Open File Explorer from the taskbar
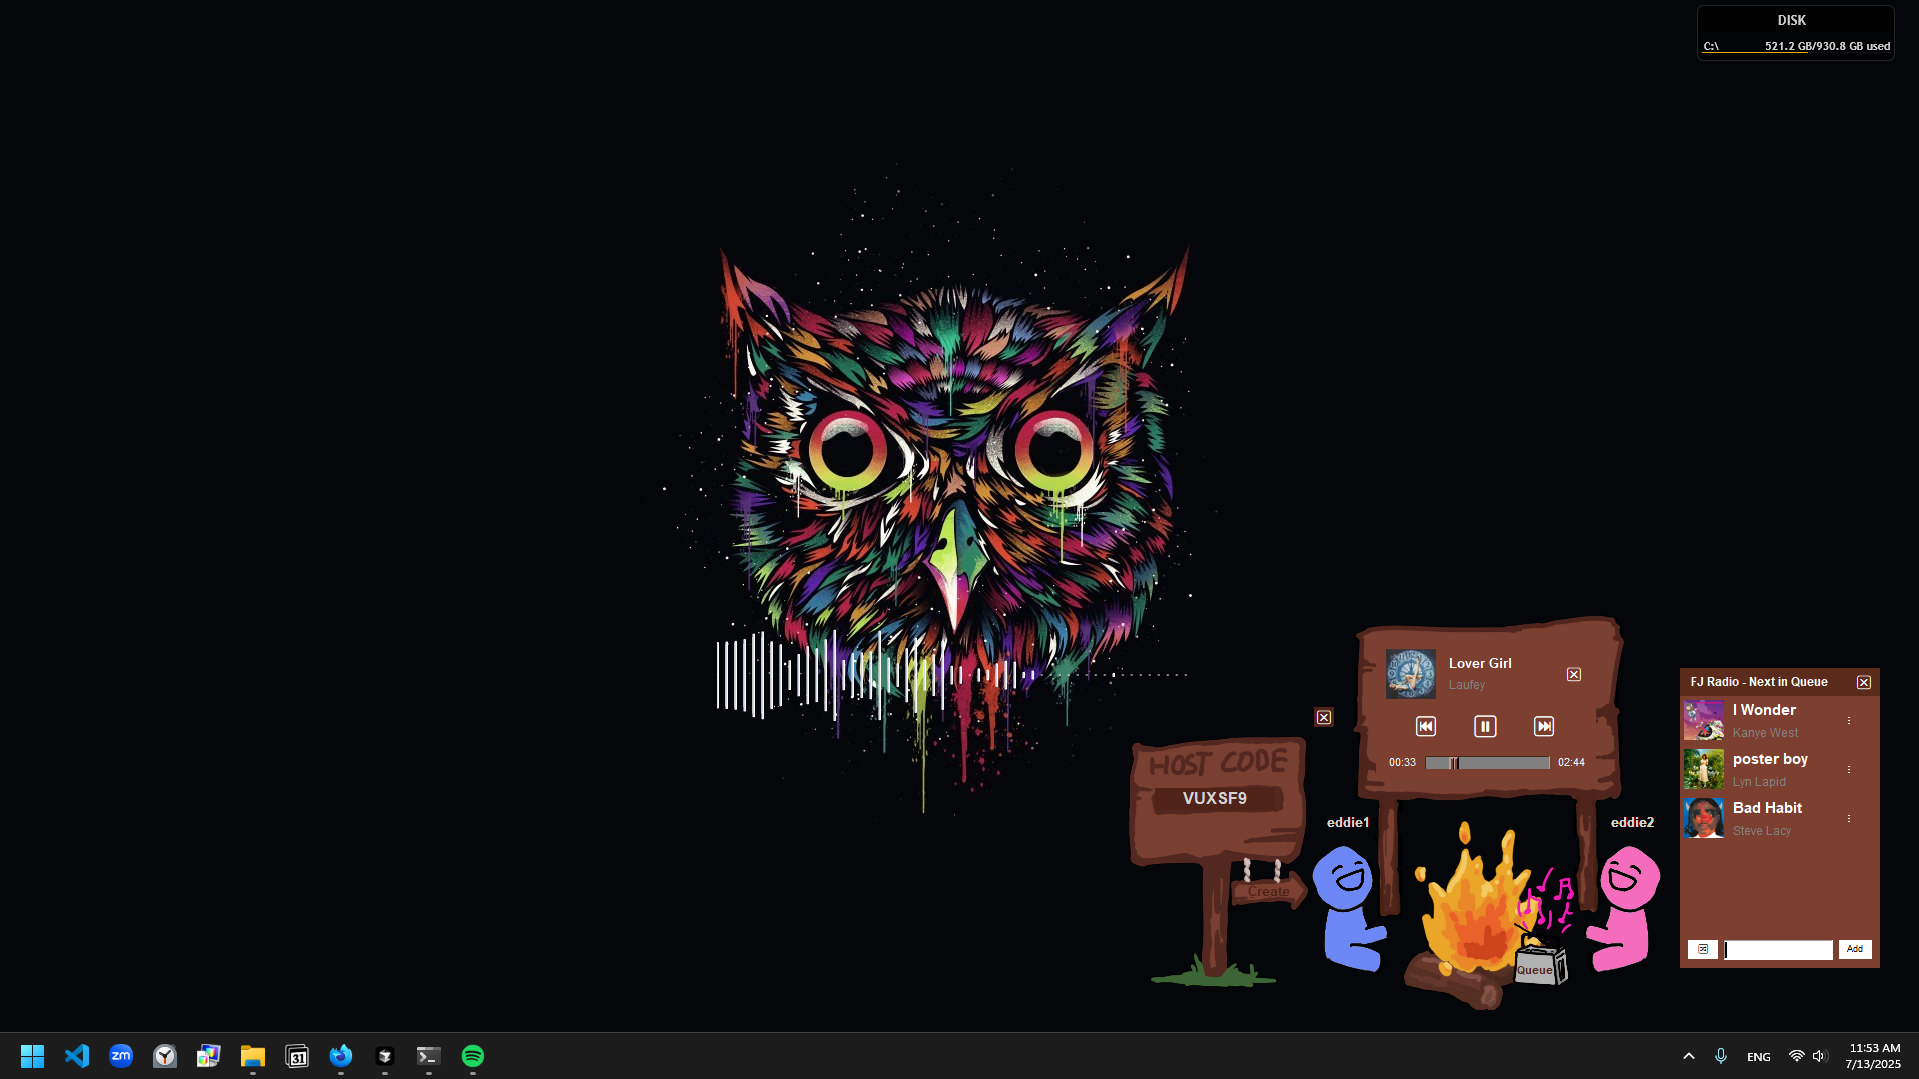The image size is (1919, 1079). point(253,1056)
